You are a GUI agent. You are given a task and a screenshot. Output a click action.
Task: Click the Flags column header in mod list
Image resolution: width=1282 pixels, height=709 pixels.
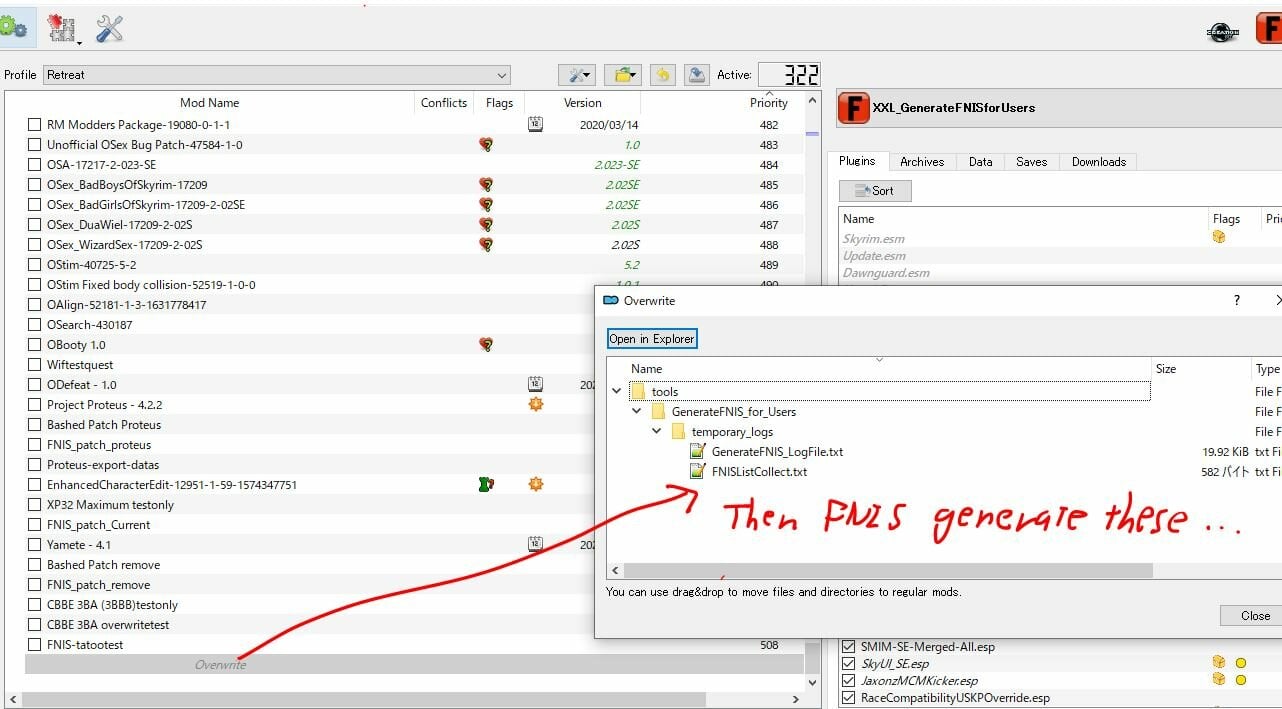(499, 103)
